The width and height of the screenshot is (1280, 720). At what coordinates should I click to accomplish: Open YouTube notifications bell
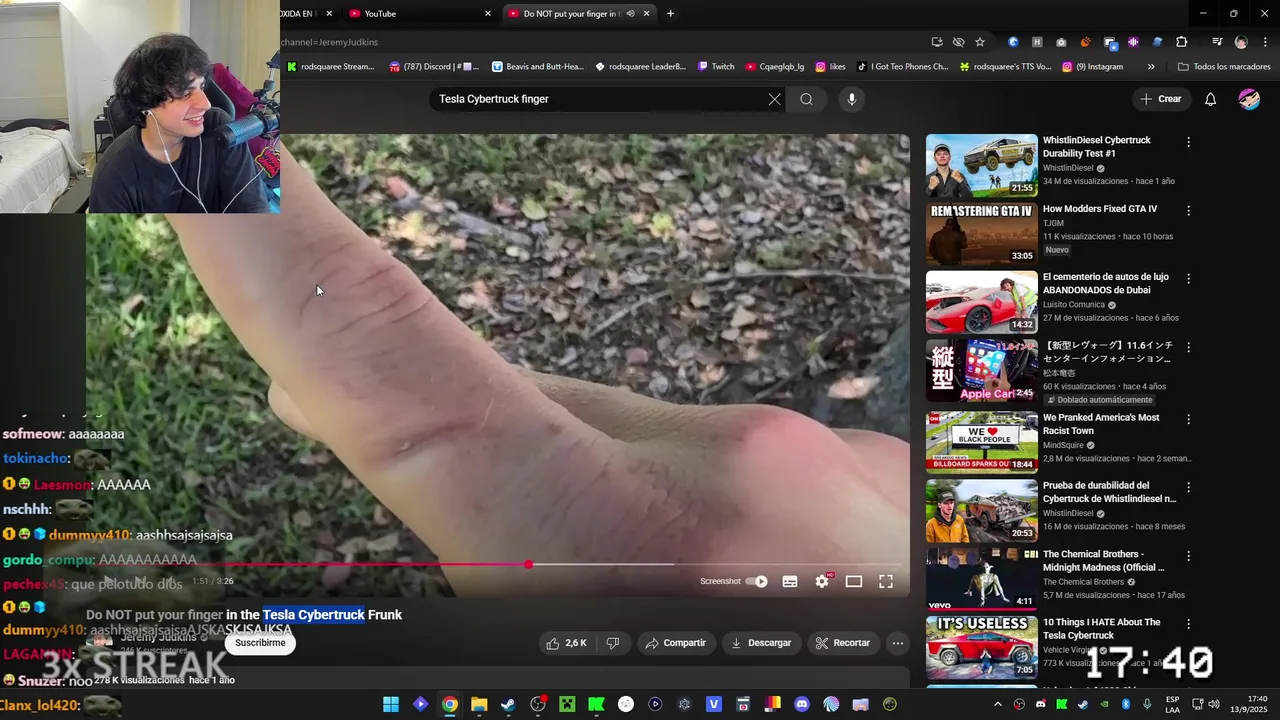click(x=1210, y=99)
